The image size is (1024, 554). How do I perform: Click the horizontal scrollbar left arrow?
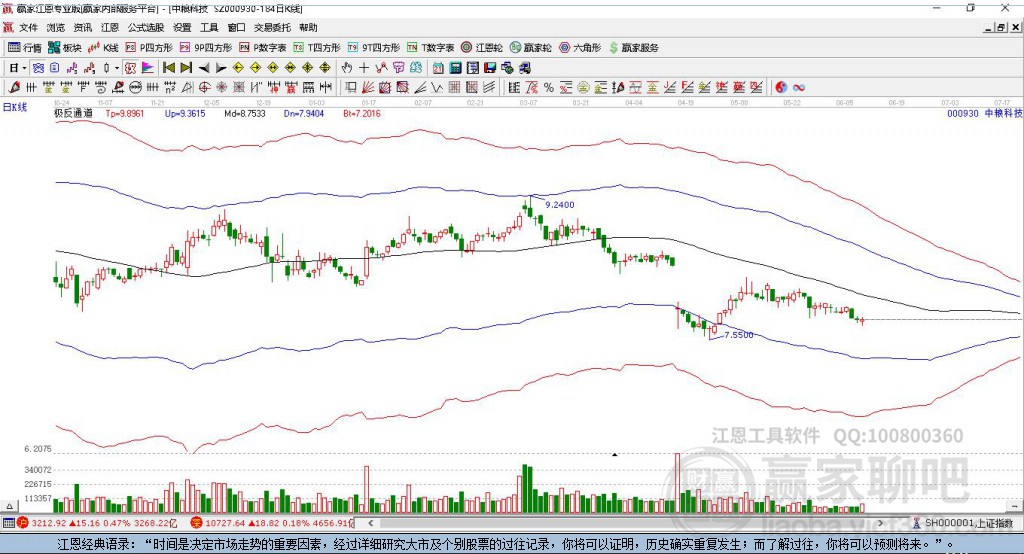click(x=371, y=523)
